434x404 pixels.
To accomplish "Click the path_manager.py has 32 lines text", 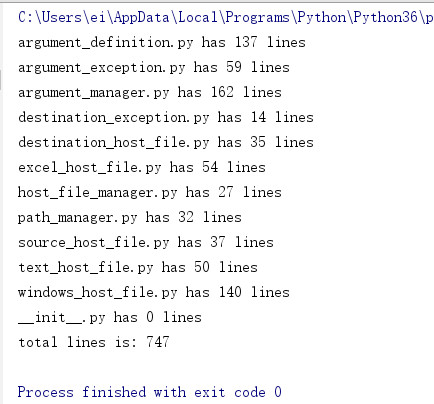I will (130, 217).
